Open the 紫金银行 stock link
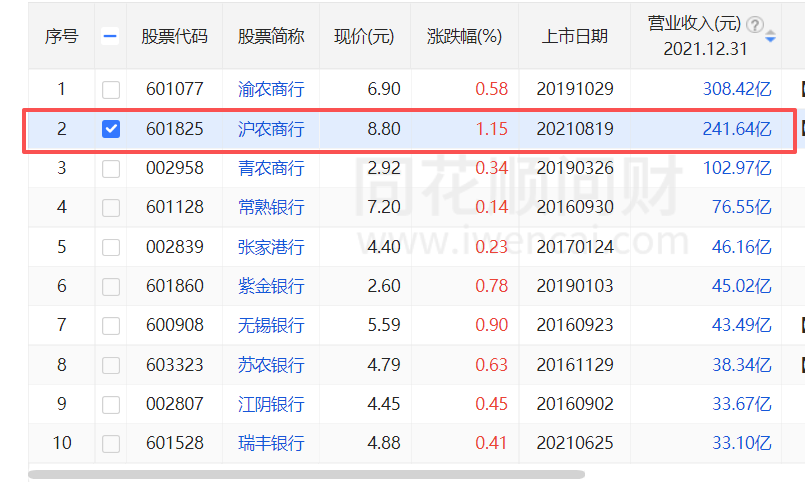 [271, 286]
